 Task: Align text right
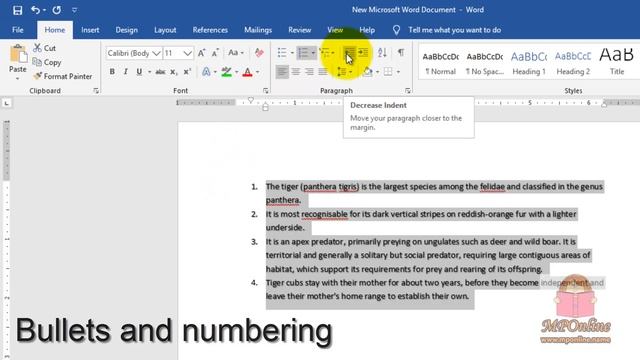point(309,72)
